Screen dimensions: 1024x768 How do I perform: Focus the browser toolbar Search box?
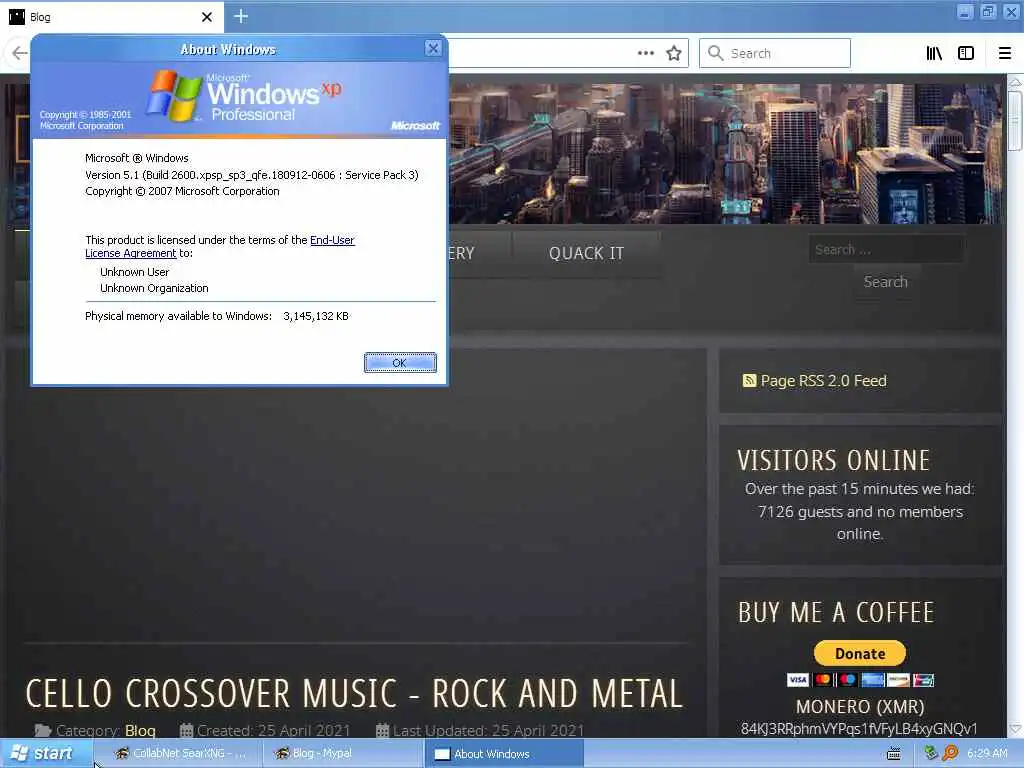coord(775,53)
